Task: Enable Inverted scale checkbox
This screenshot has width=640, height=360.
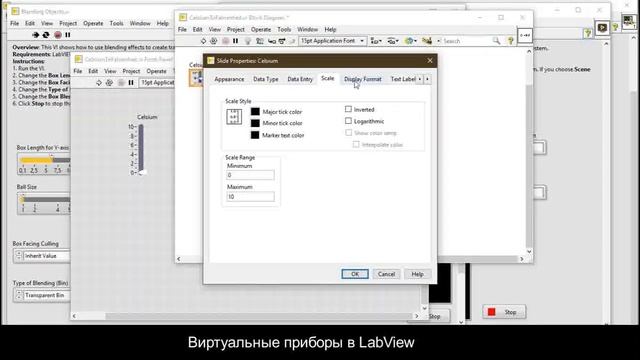Action: click(x=348, y=109)
